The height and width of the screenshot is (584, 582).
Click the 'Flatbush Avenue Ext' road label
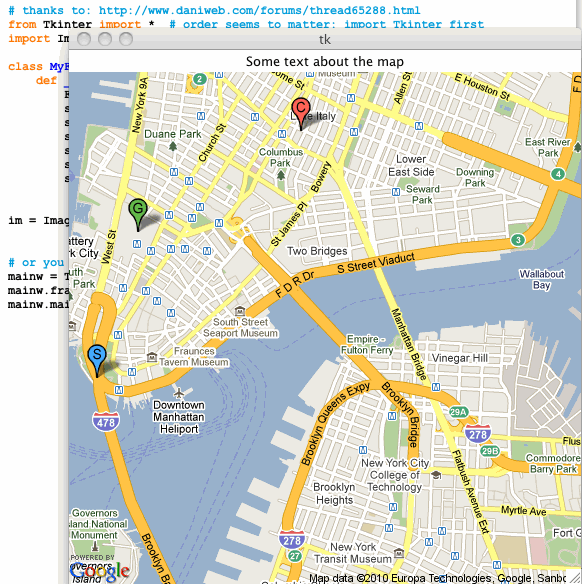pos(470,492)
